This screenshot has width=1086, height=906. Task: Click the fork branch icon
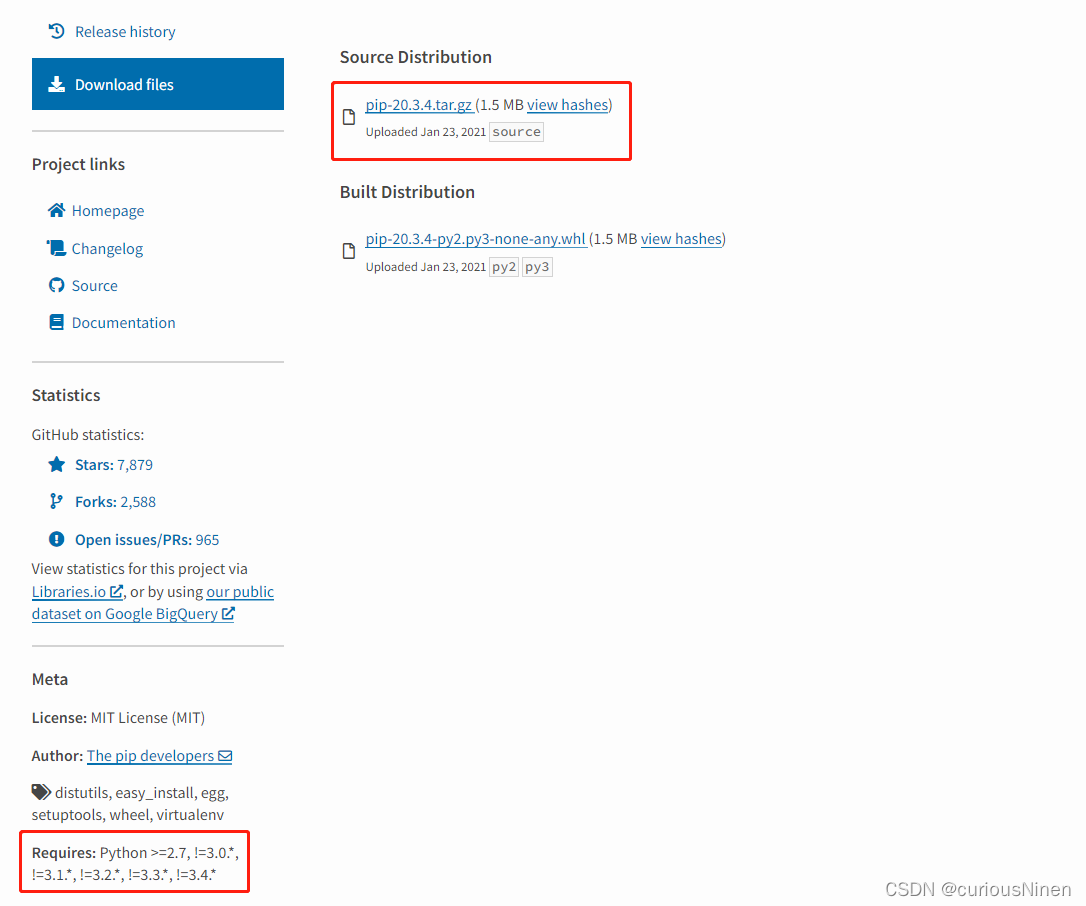tap(56, 501)
